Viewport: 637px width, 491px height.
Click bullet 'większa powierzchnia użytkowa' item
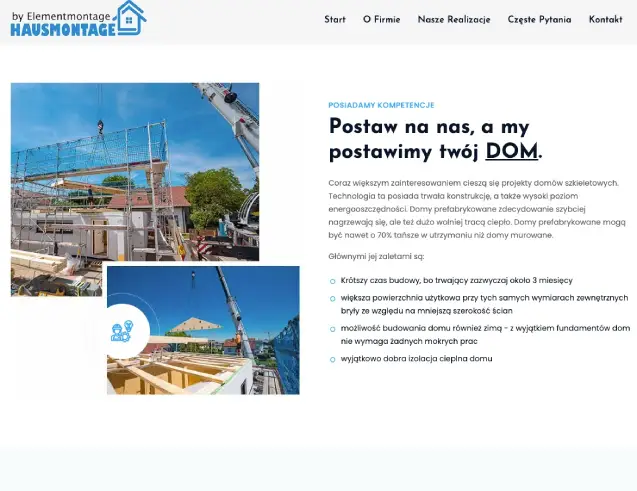coord(484,304)
